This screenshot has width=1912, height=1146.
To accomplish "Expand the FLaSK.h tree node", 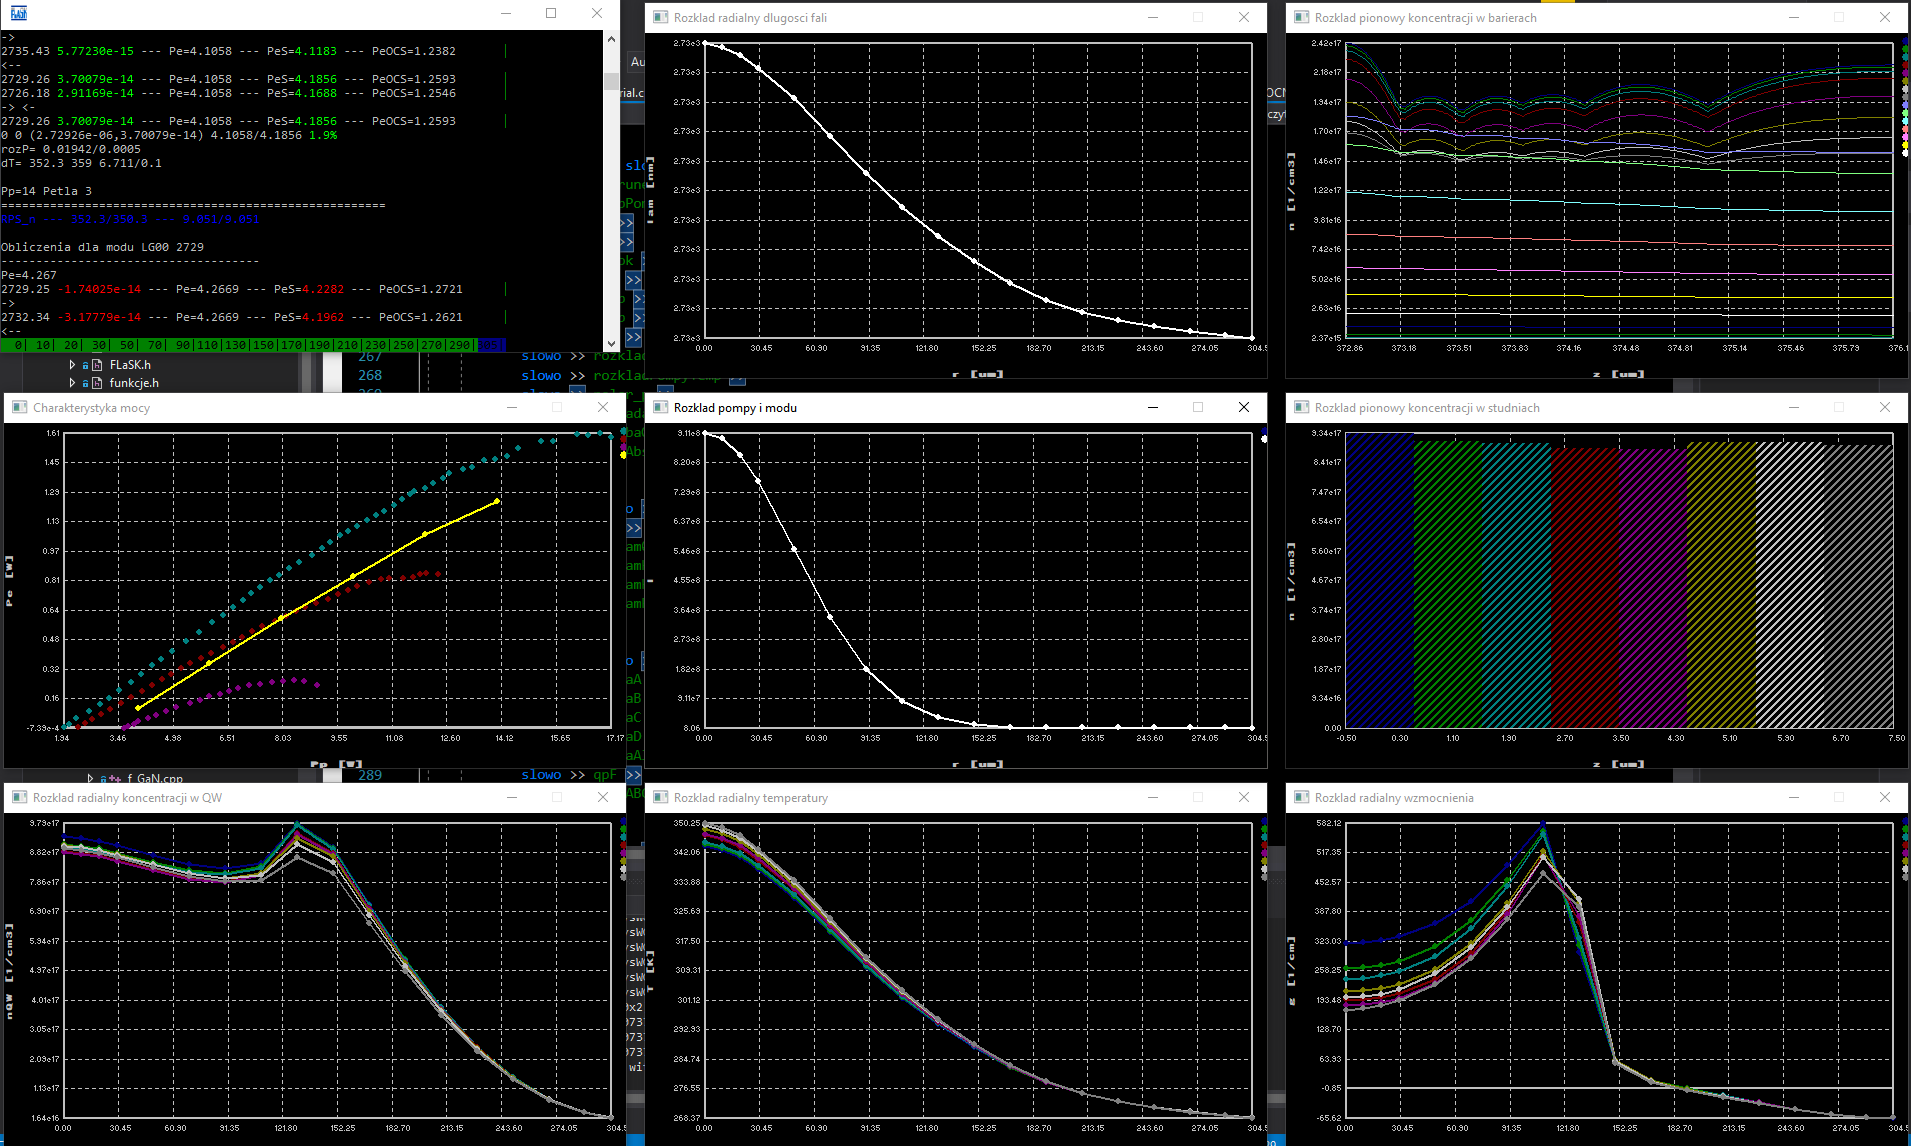I will coord(72,365).
